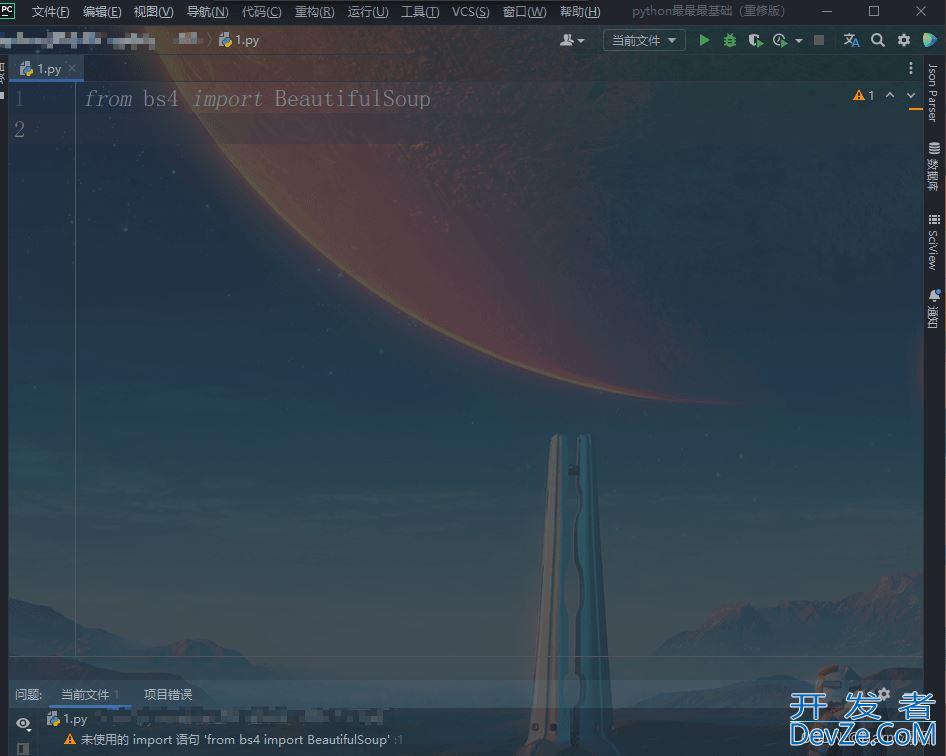Open the 导航(N) menu
The image size is (946, 756).
207,11
